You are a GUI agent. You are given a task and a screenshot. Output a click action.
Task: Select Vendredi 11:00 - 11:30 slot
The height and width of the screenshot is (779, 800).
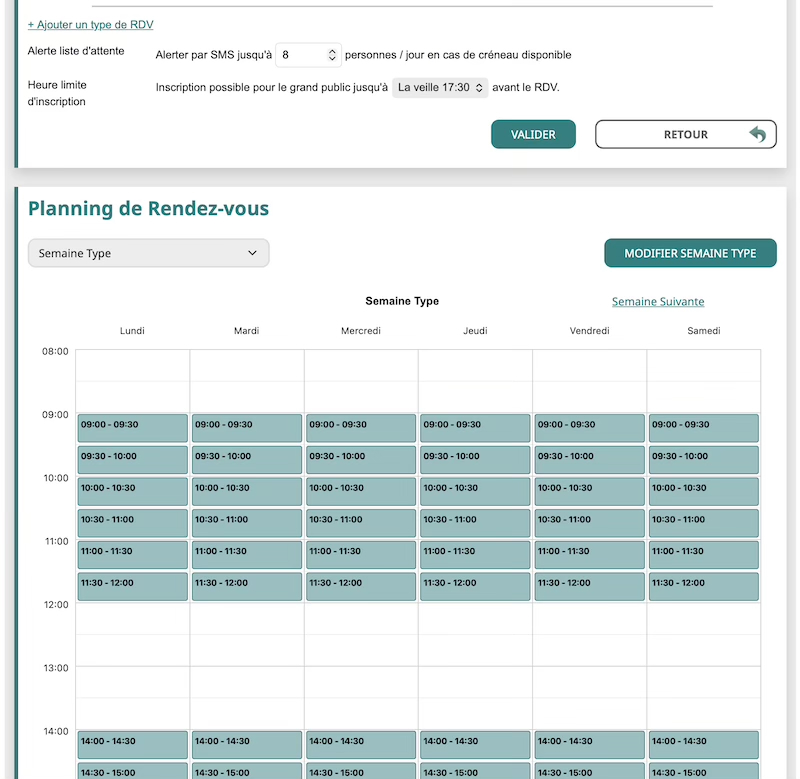tap(590, 555)
